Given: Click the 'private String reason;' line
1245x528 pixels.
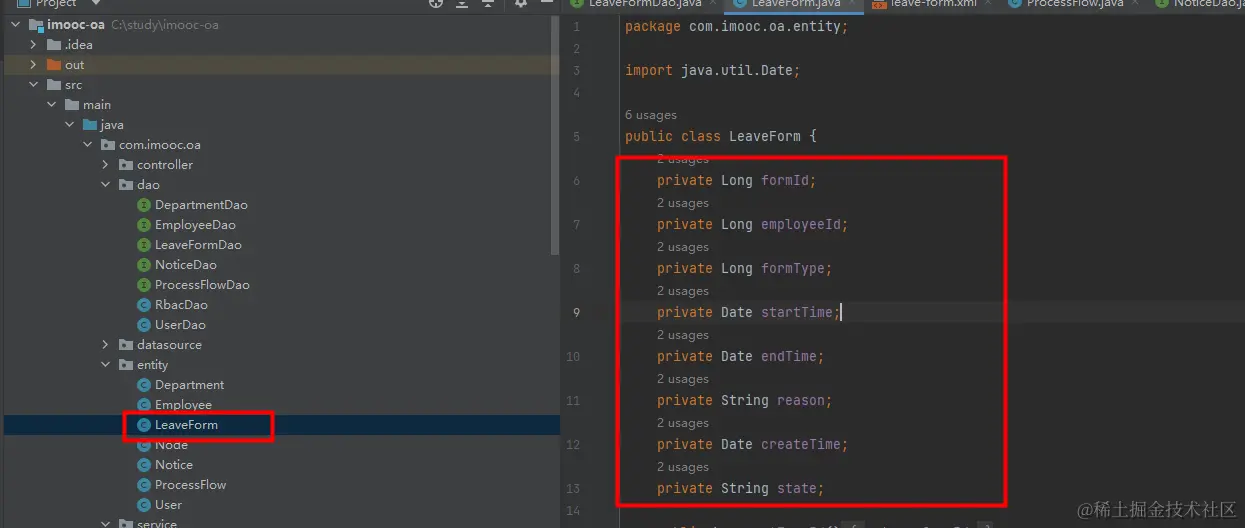Looking at the screenshot, I should [745, 400].
